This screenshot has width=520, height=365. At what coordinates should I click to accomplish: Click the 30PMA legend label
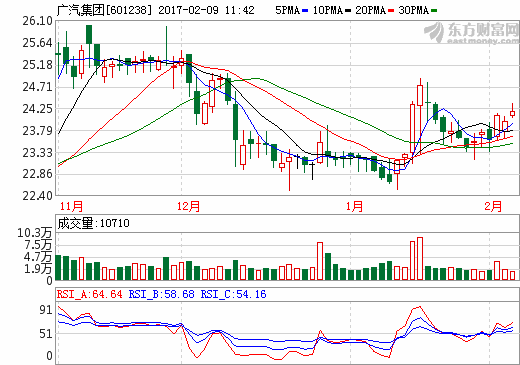[x=414, y=10]
